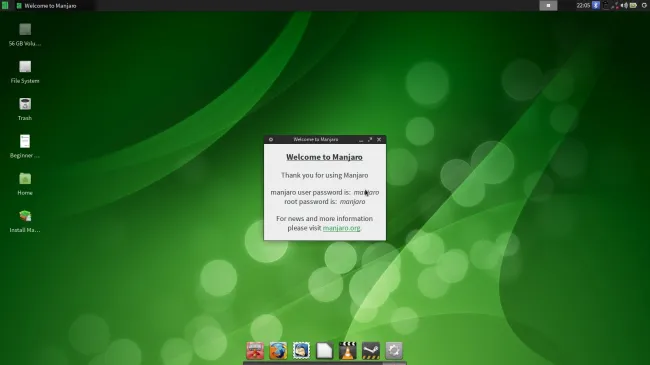Click the For news and more information text

pos(324,218)
